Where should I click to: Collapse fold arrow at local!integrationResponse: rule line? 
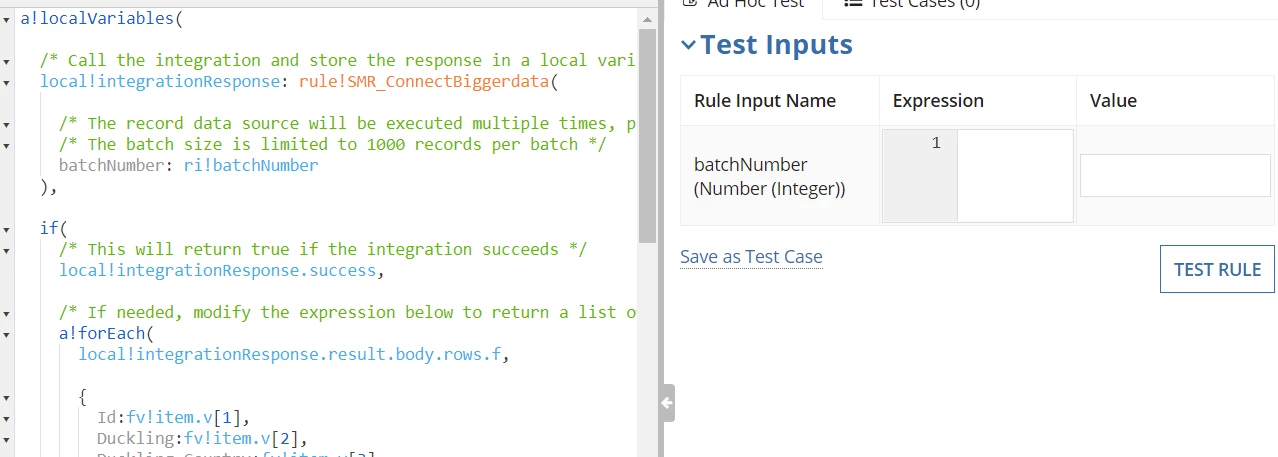[7, 82]
